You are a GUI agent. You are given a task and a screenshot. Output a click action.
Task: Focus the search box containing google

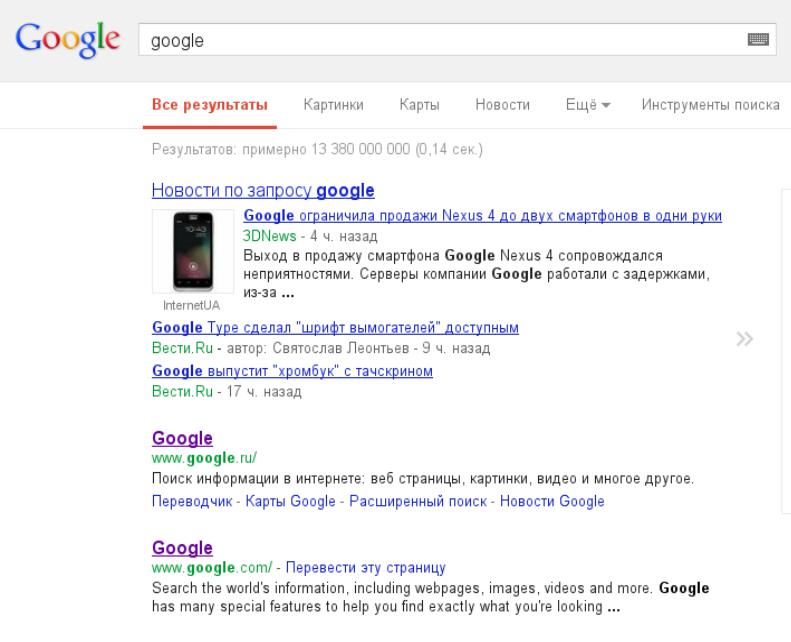click(457, 40)
